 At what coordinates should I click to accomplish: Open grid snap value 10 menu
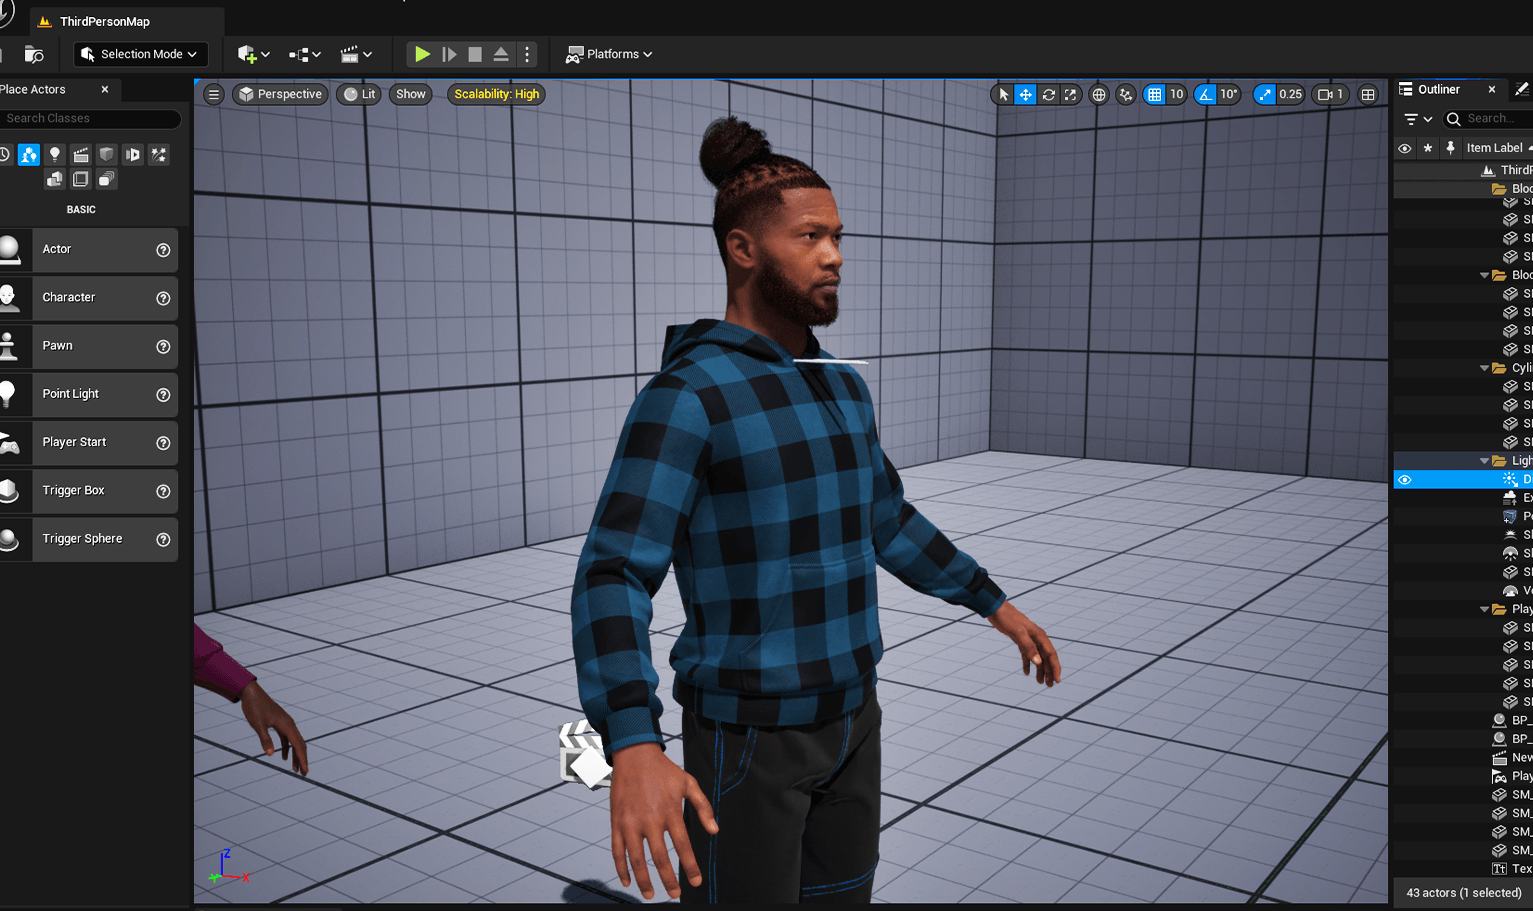click(1177, 94)
